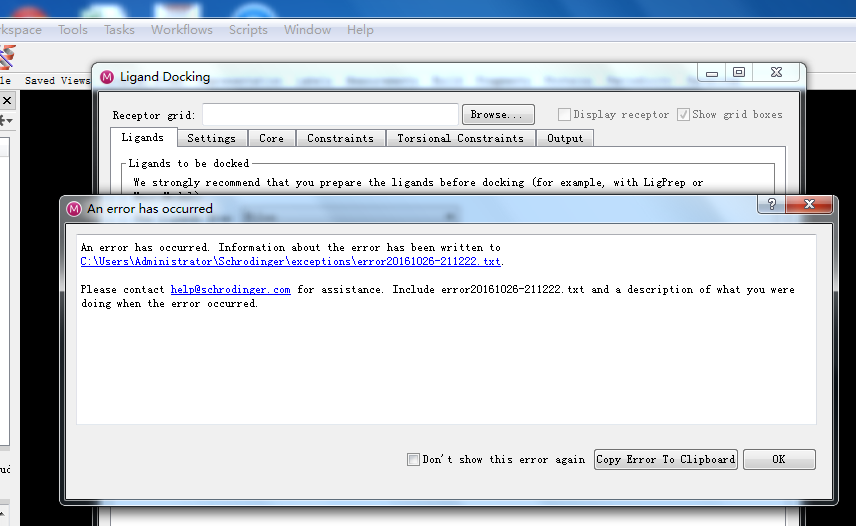Close the error dialog with red X
The width and height of the screenshot is (856, 526).
pyautogui.click(x=810, y=204)
